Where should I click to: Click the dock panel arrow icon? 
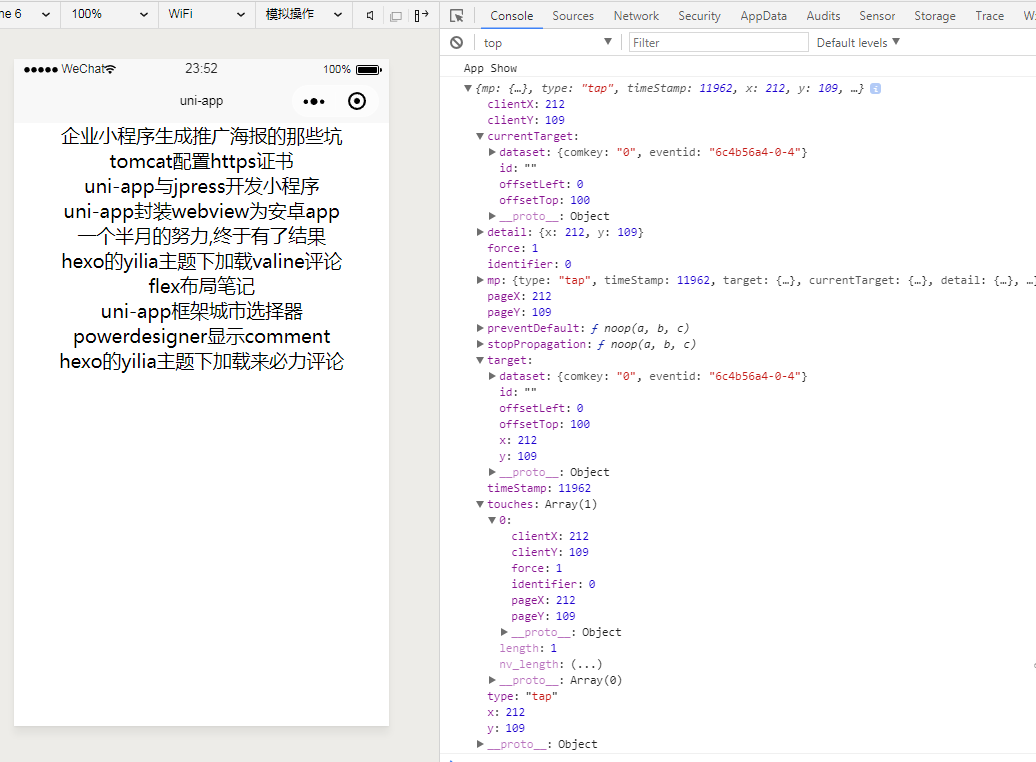coord(421,15)
